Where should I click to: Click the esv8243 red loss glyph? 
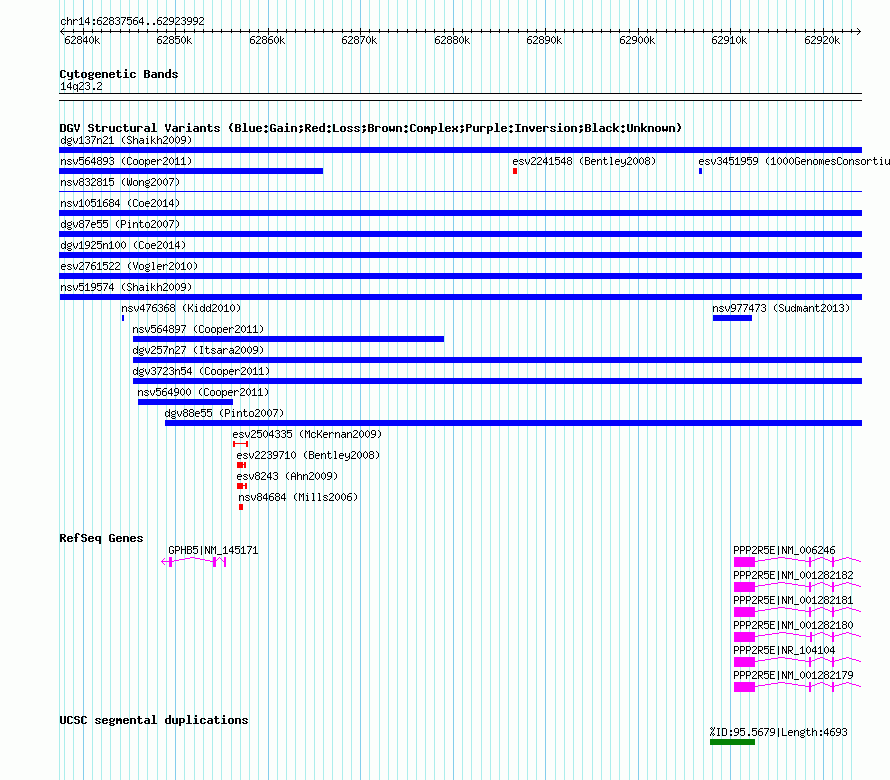click(242, 486)
